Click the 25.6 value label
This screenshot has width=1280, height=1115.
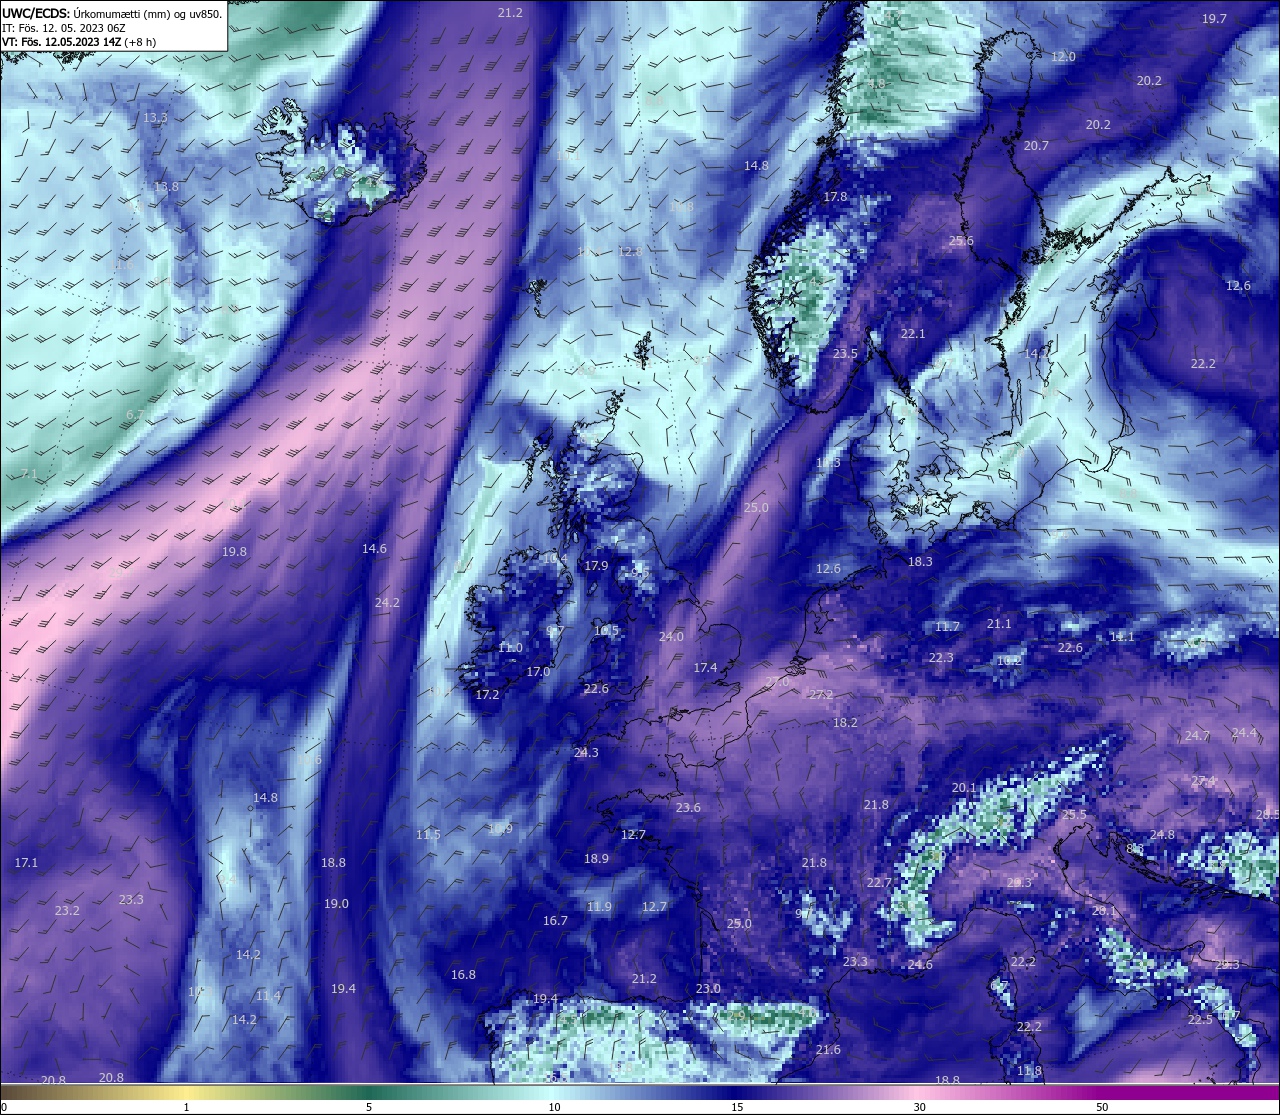point(961,241)
